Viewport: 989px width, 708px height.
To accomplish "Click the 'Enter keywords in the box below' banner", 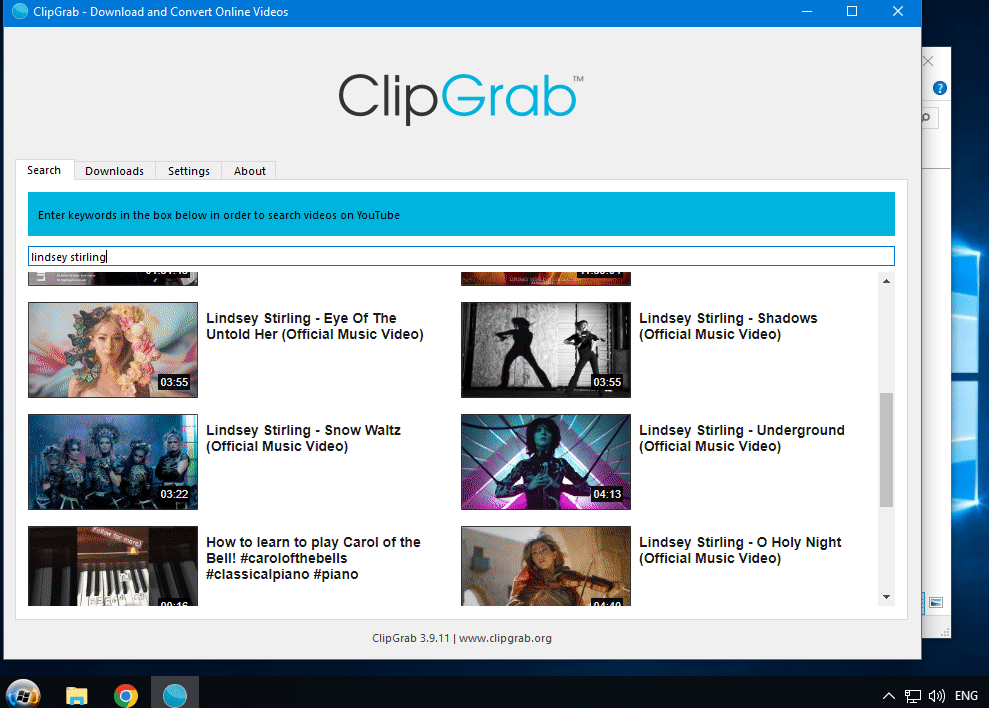I will [x=461, y=214].
